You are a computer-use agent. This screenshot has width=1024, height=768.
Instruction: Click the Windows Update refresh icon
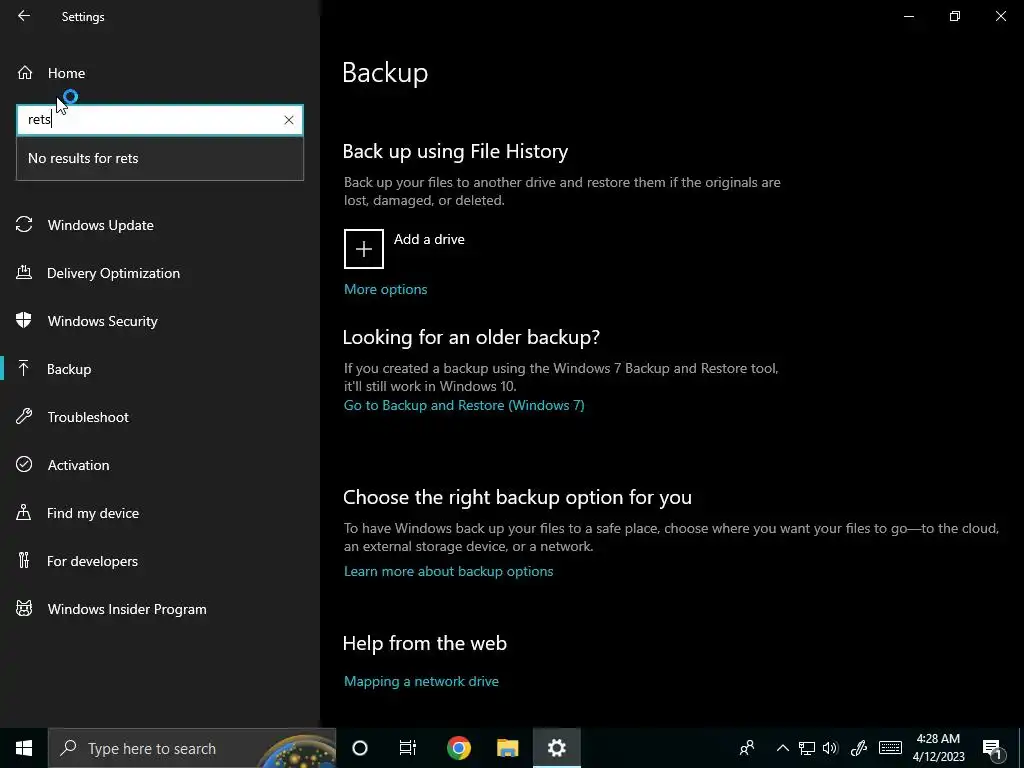coord(24,225)
